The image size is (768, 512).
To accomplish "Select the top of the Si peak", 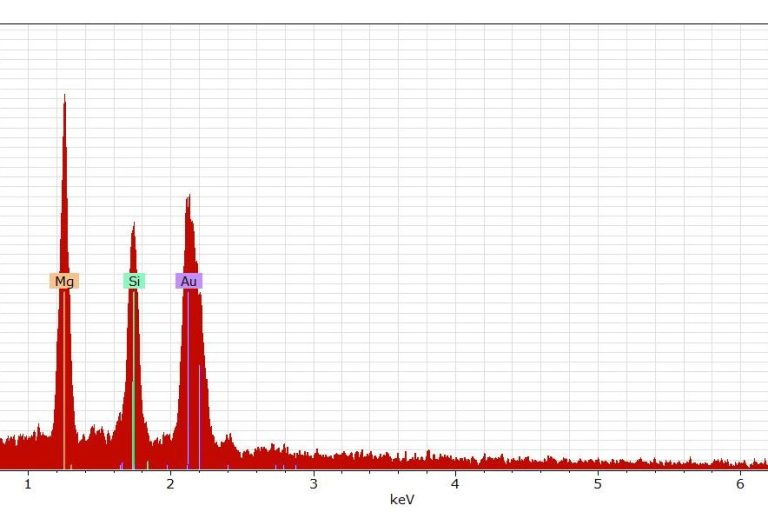I will pyautogui.click(x=133, y=225).
